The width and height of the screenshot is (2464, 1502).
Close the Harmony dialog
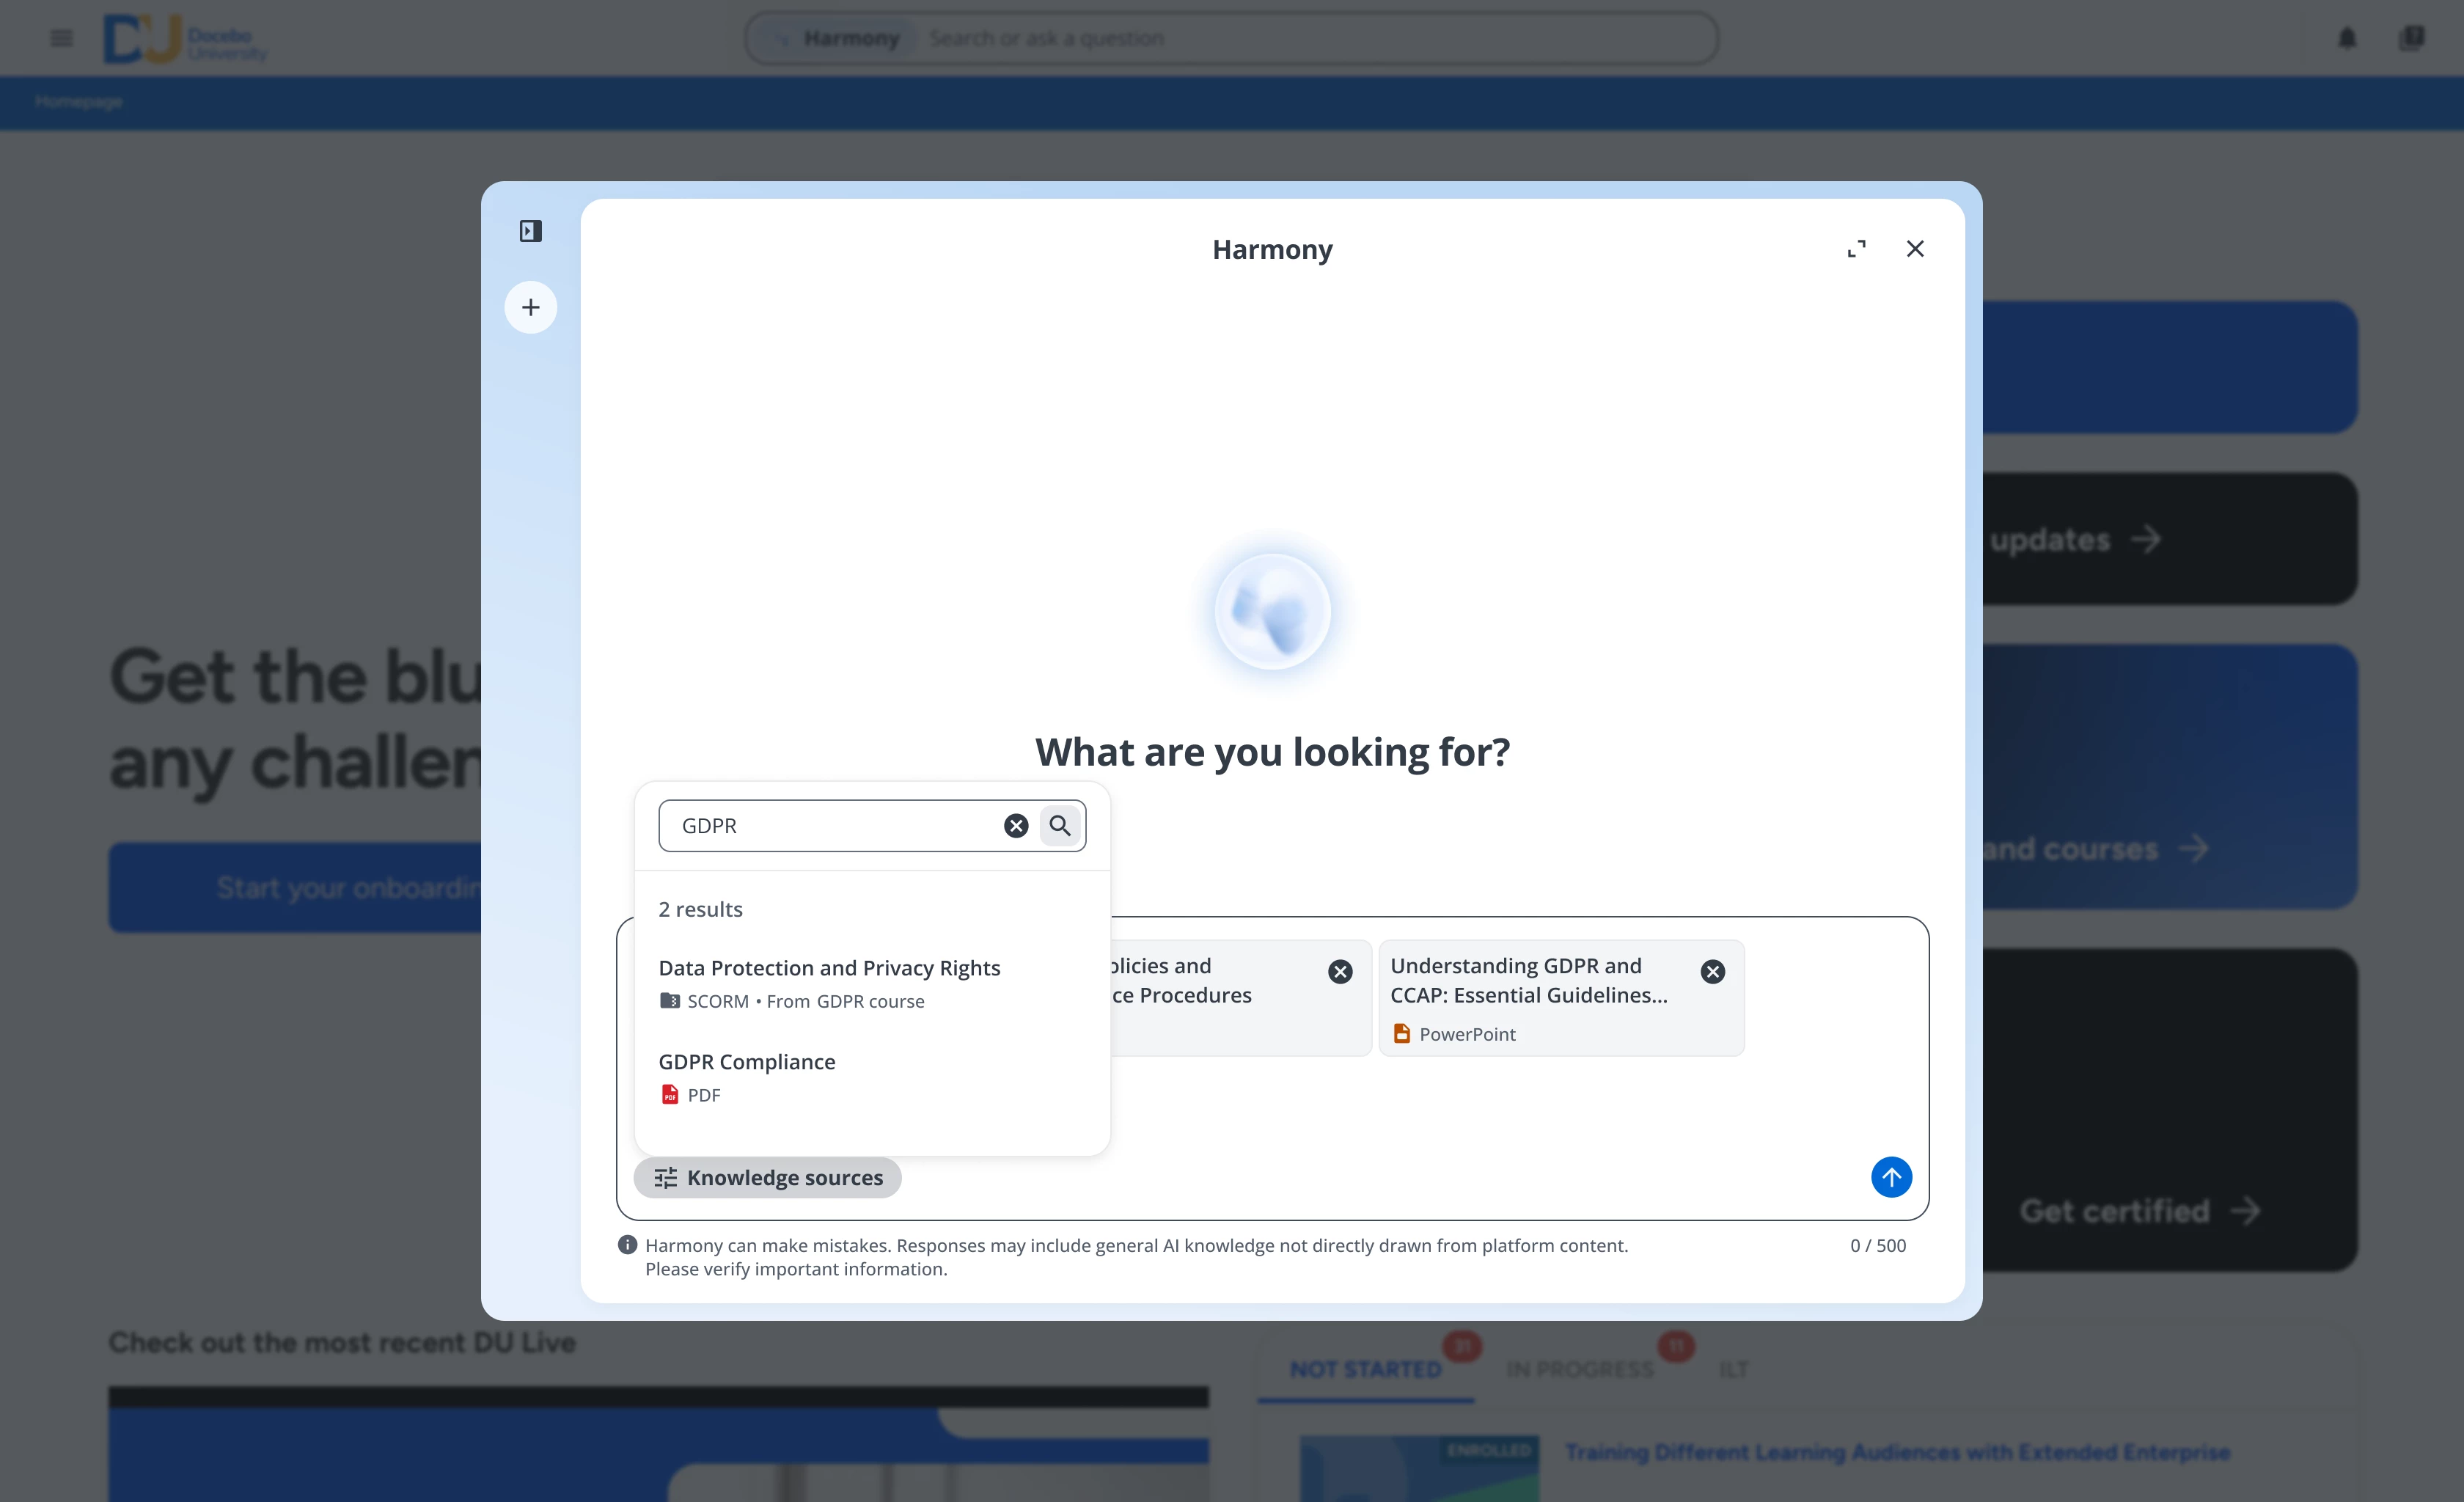click(1914, 249)
